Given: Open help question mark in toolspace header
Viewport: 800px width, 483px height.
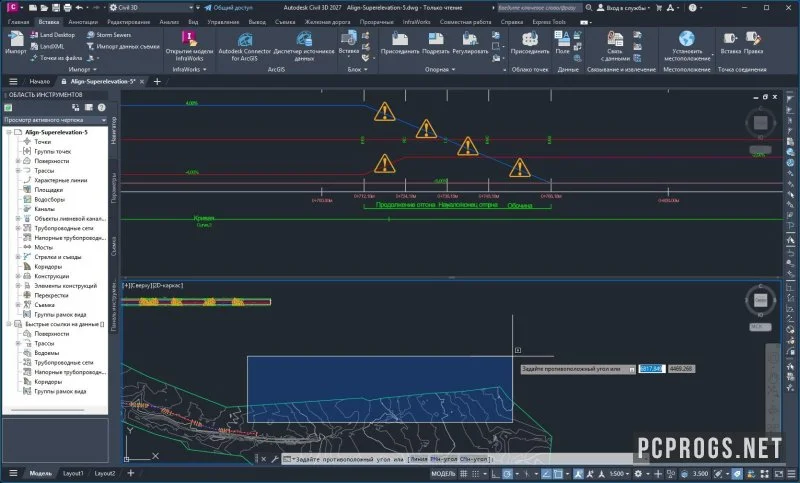Looking at the screenshot, I should (x=102, y=107).
